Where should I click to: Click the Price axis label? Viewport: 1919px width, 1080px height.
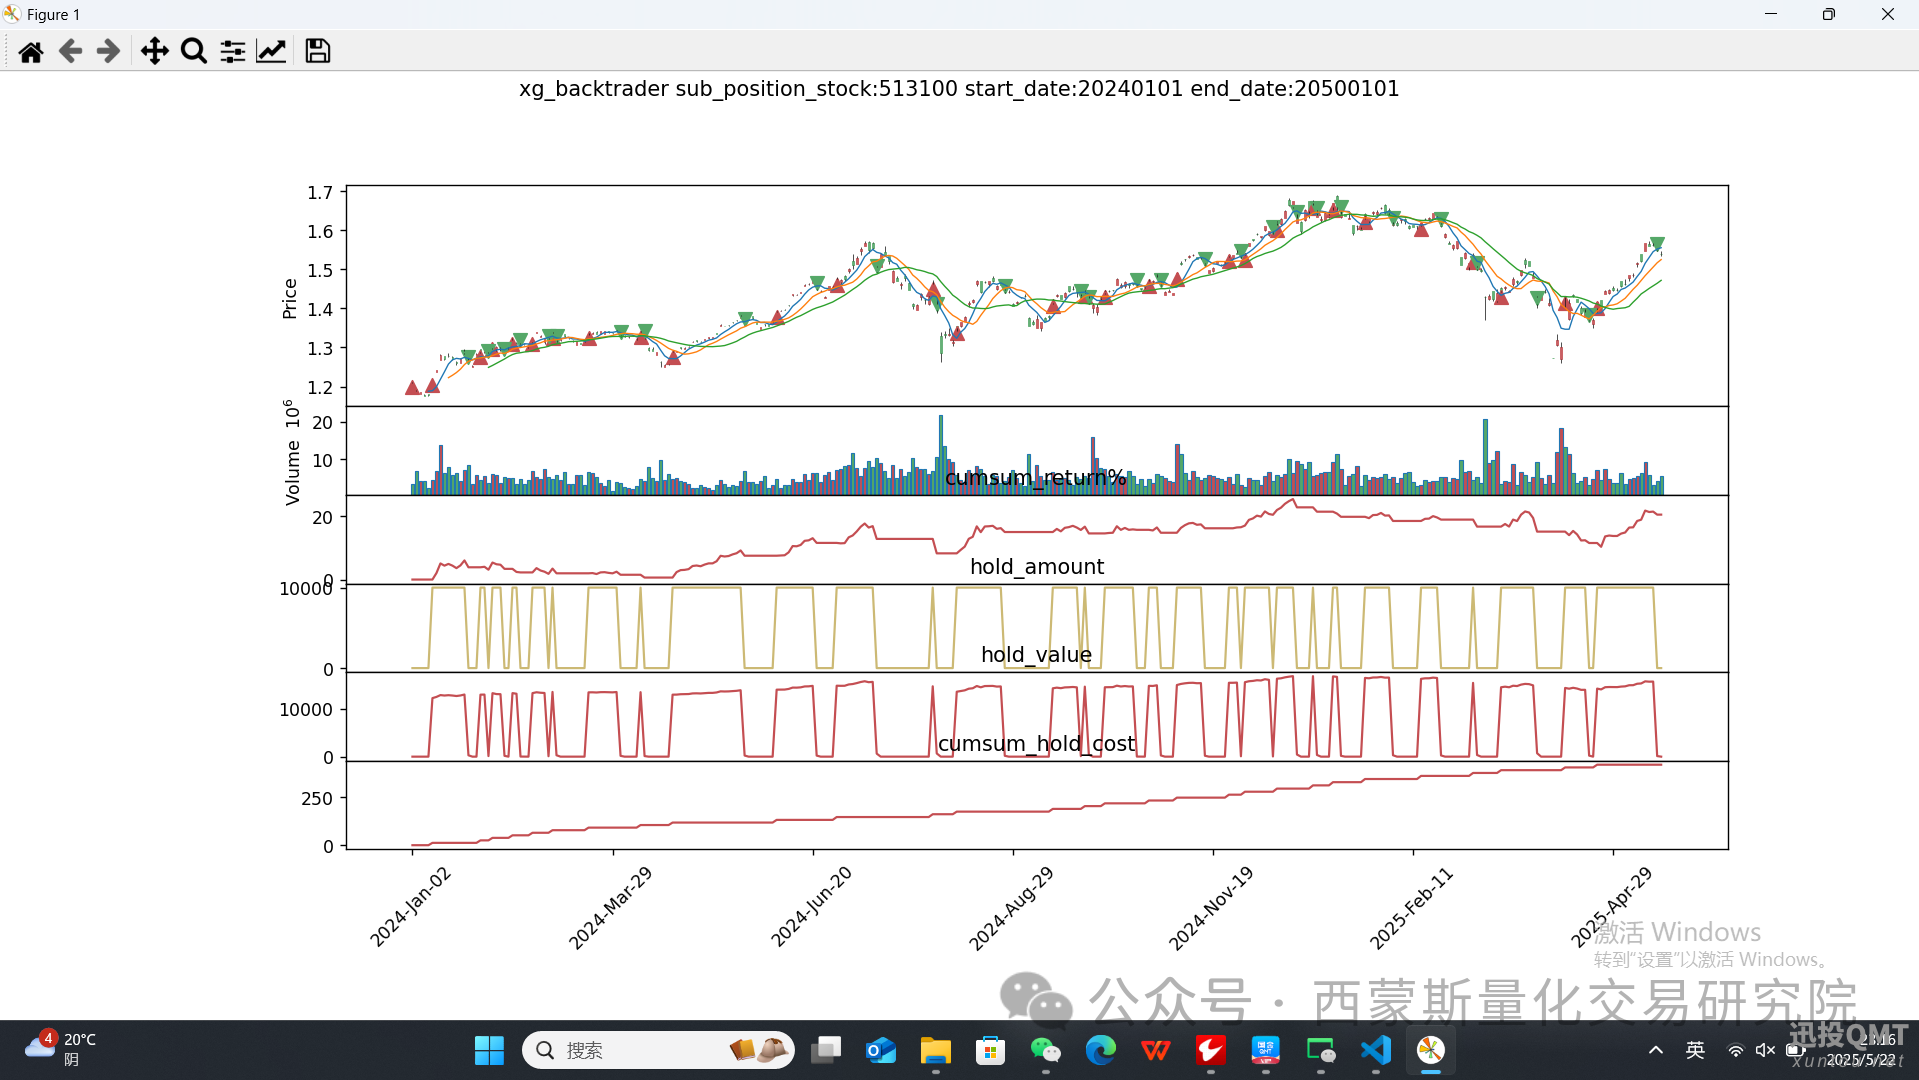pyautogui.click(x=290, y=298)
